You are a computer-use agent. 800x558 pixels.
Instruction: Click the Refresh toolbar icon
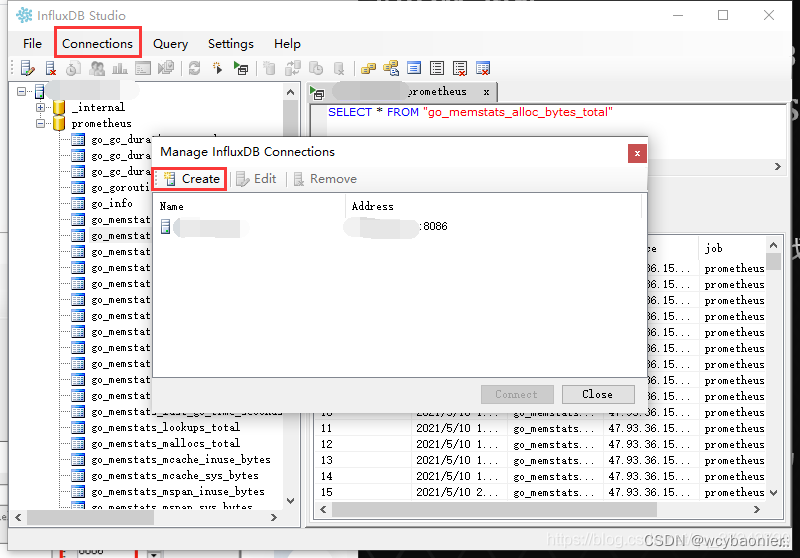click(x=194, y=68)
